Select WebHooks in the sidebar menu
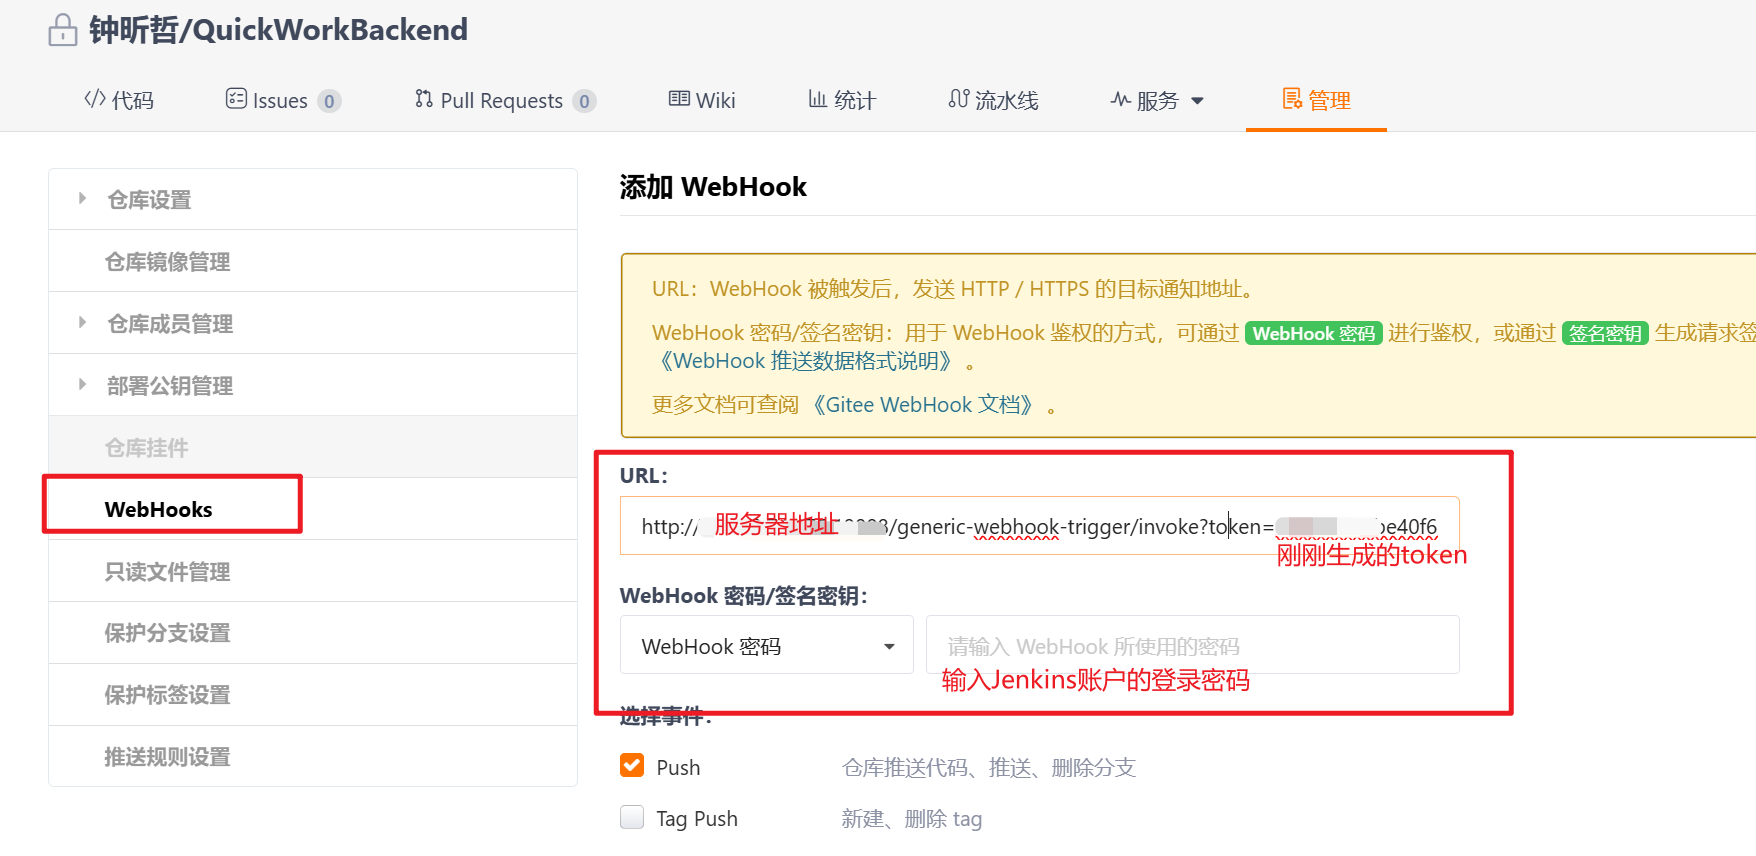Image resolution: width=1756 pixels, height=856 pixels. pos(159,509)
